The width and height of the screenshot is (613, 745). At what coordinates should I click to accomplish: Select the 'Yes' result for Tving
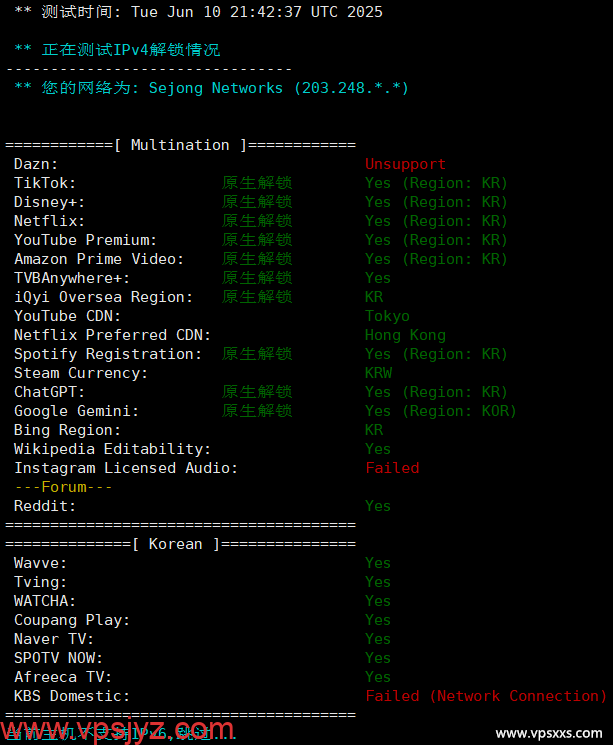pyautogui.click(x=378, y=582)
